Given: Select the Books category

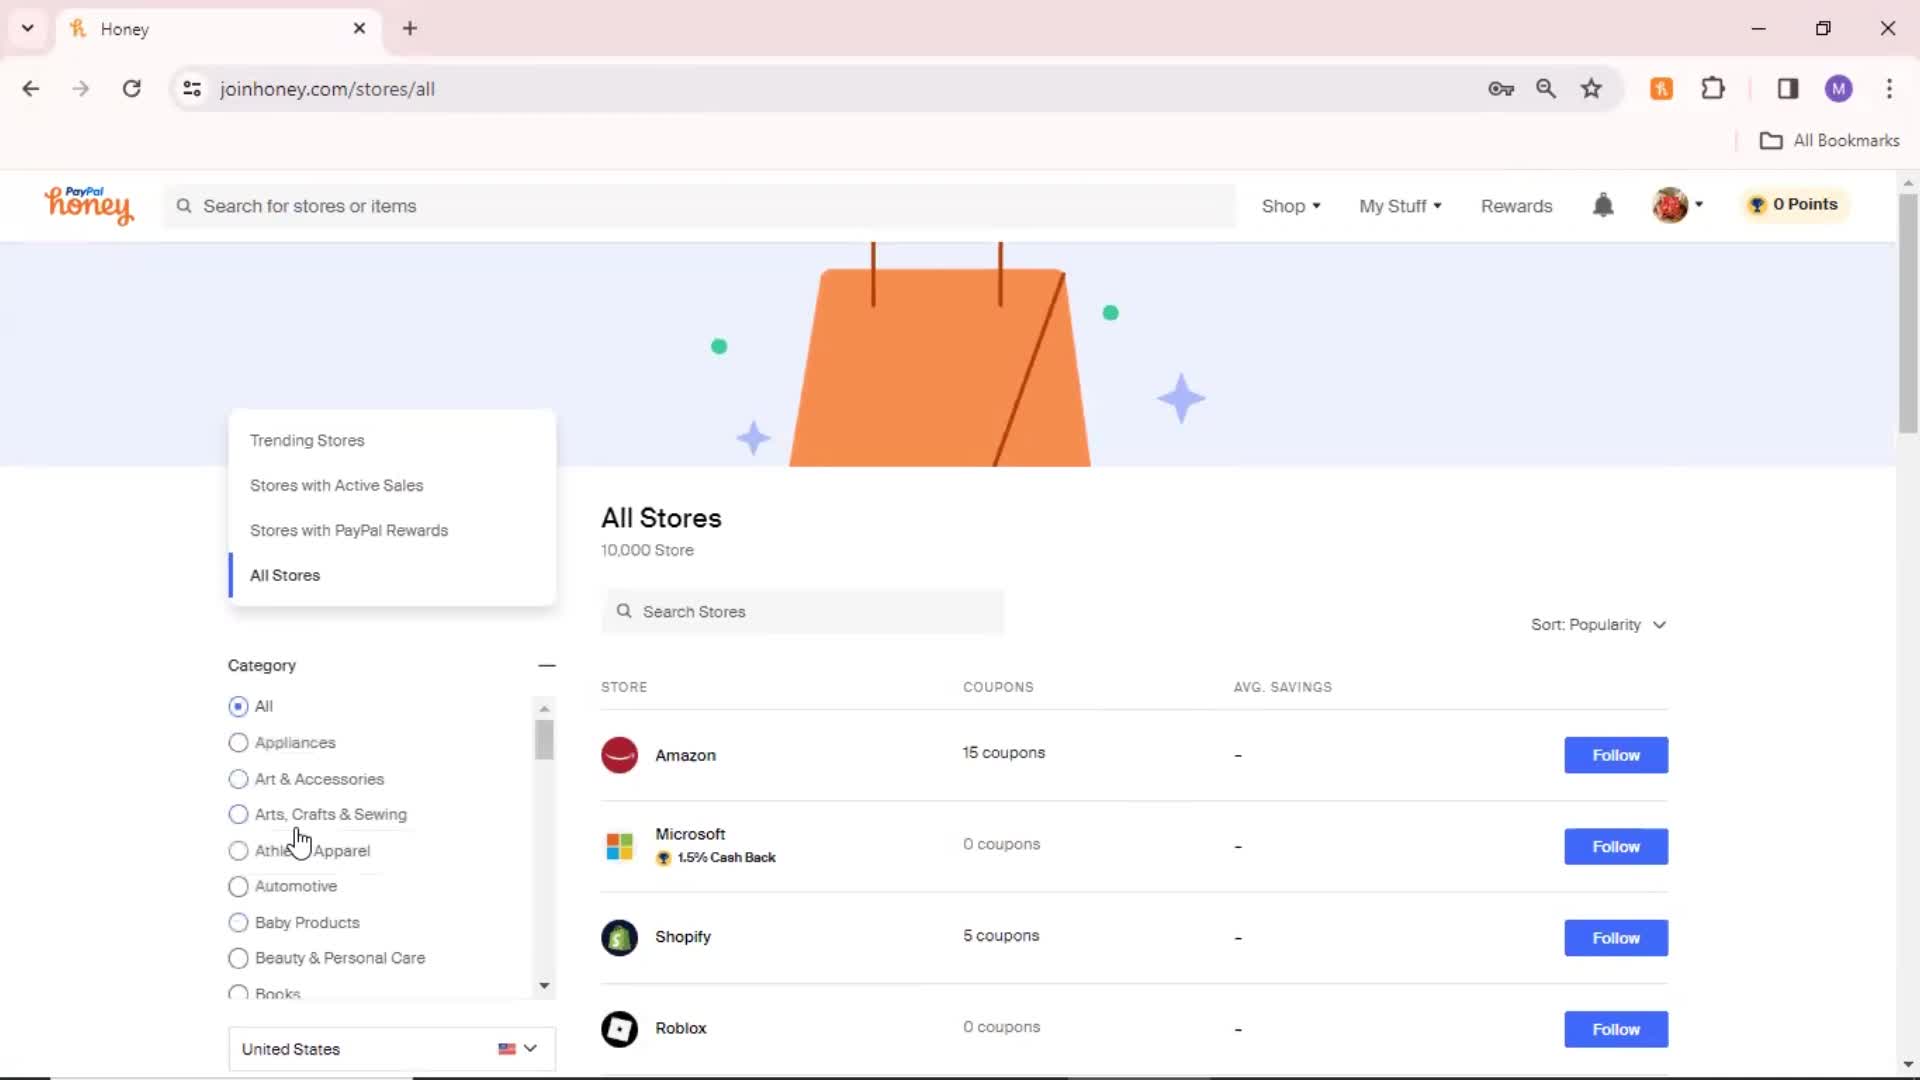Looking at the screenshot, I should (x=238, y=993).
